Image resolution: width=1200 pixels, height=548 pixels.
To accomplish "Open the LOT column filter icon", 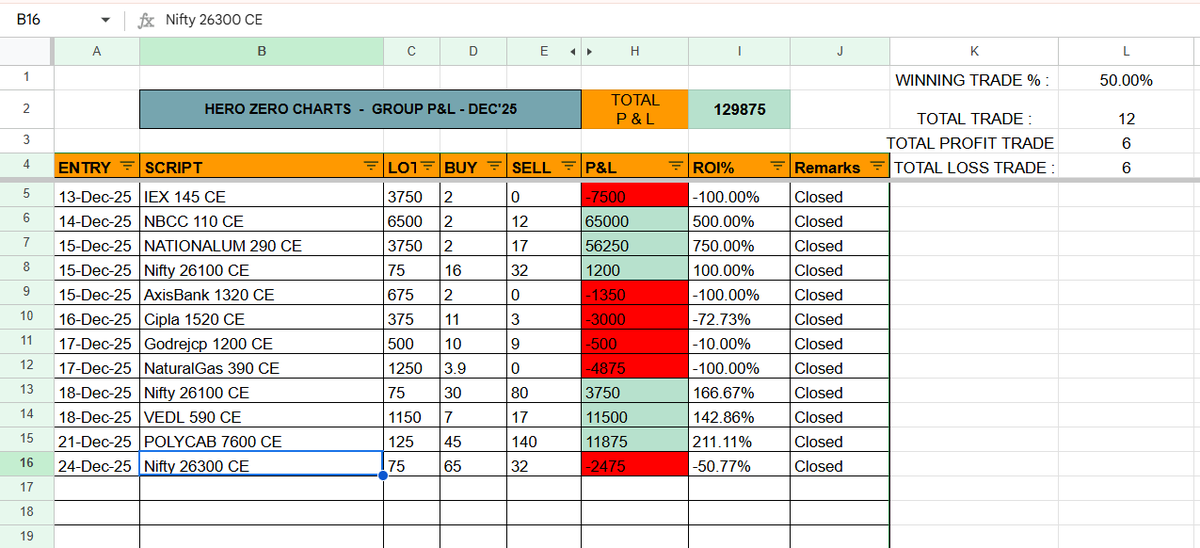I will pyautogui.click(x=428, y=167).
